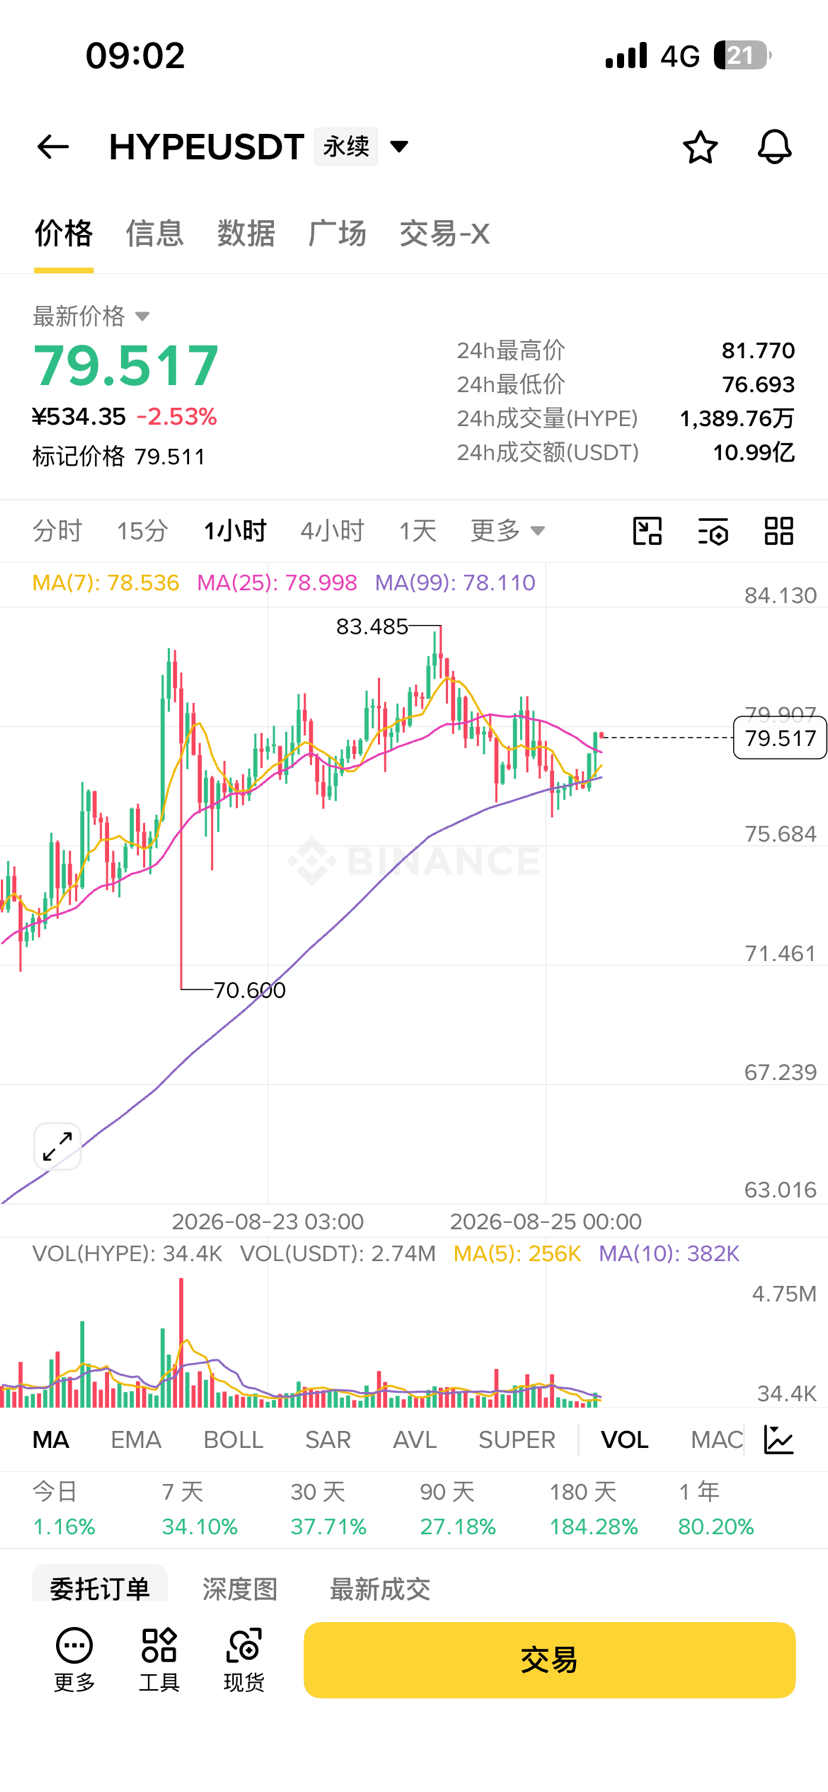The image size is (828, 1792).
Task: Open the 交易-X tab
Action: point(444,233)
